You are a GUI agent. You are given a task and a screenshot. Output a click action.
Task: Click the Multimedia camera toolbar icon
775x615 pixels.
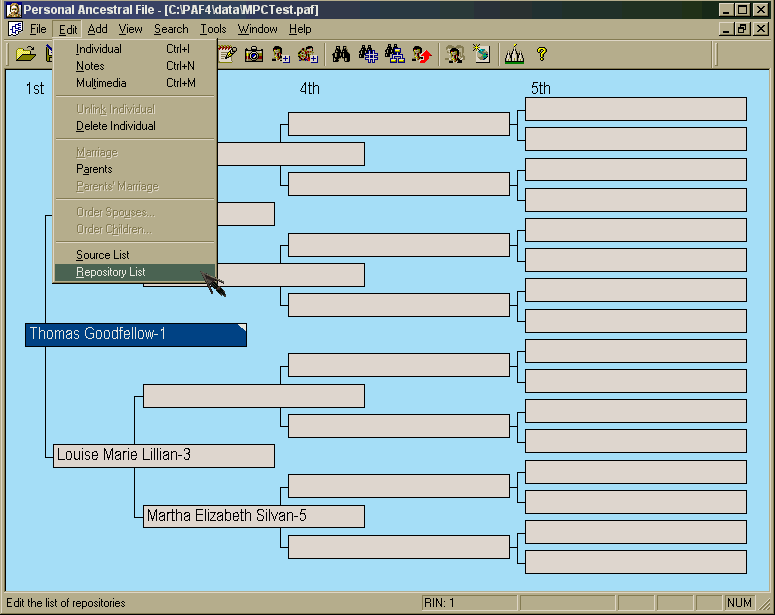254,54
